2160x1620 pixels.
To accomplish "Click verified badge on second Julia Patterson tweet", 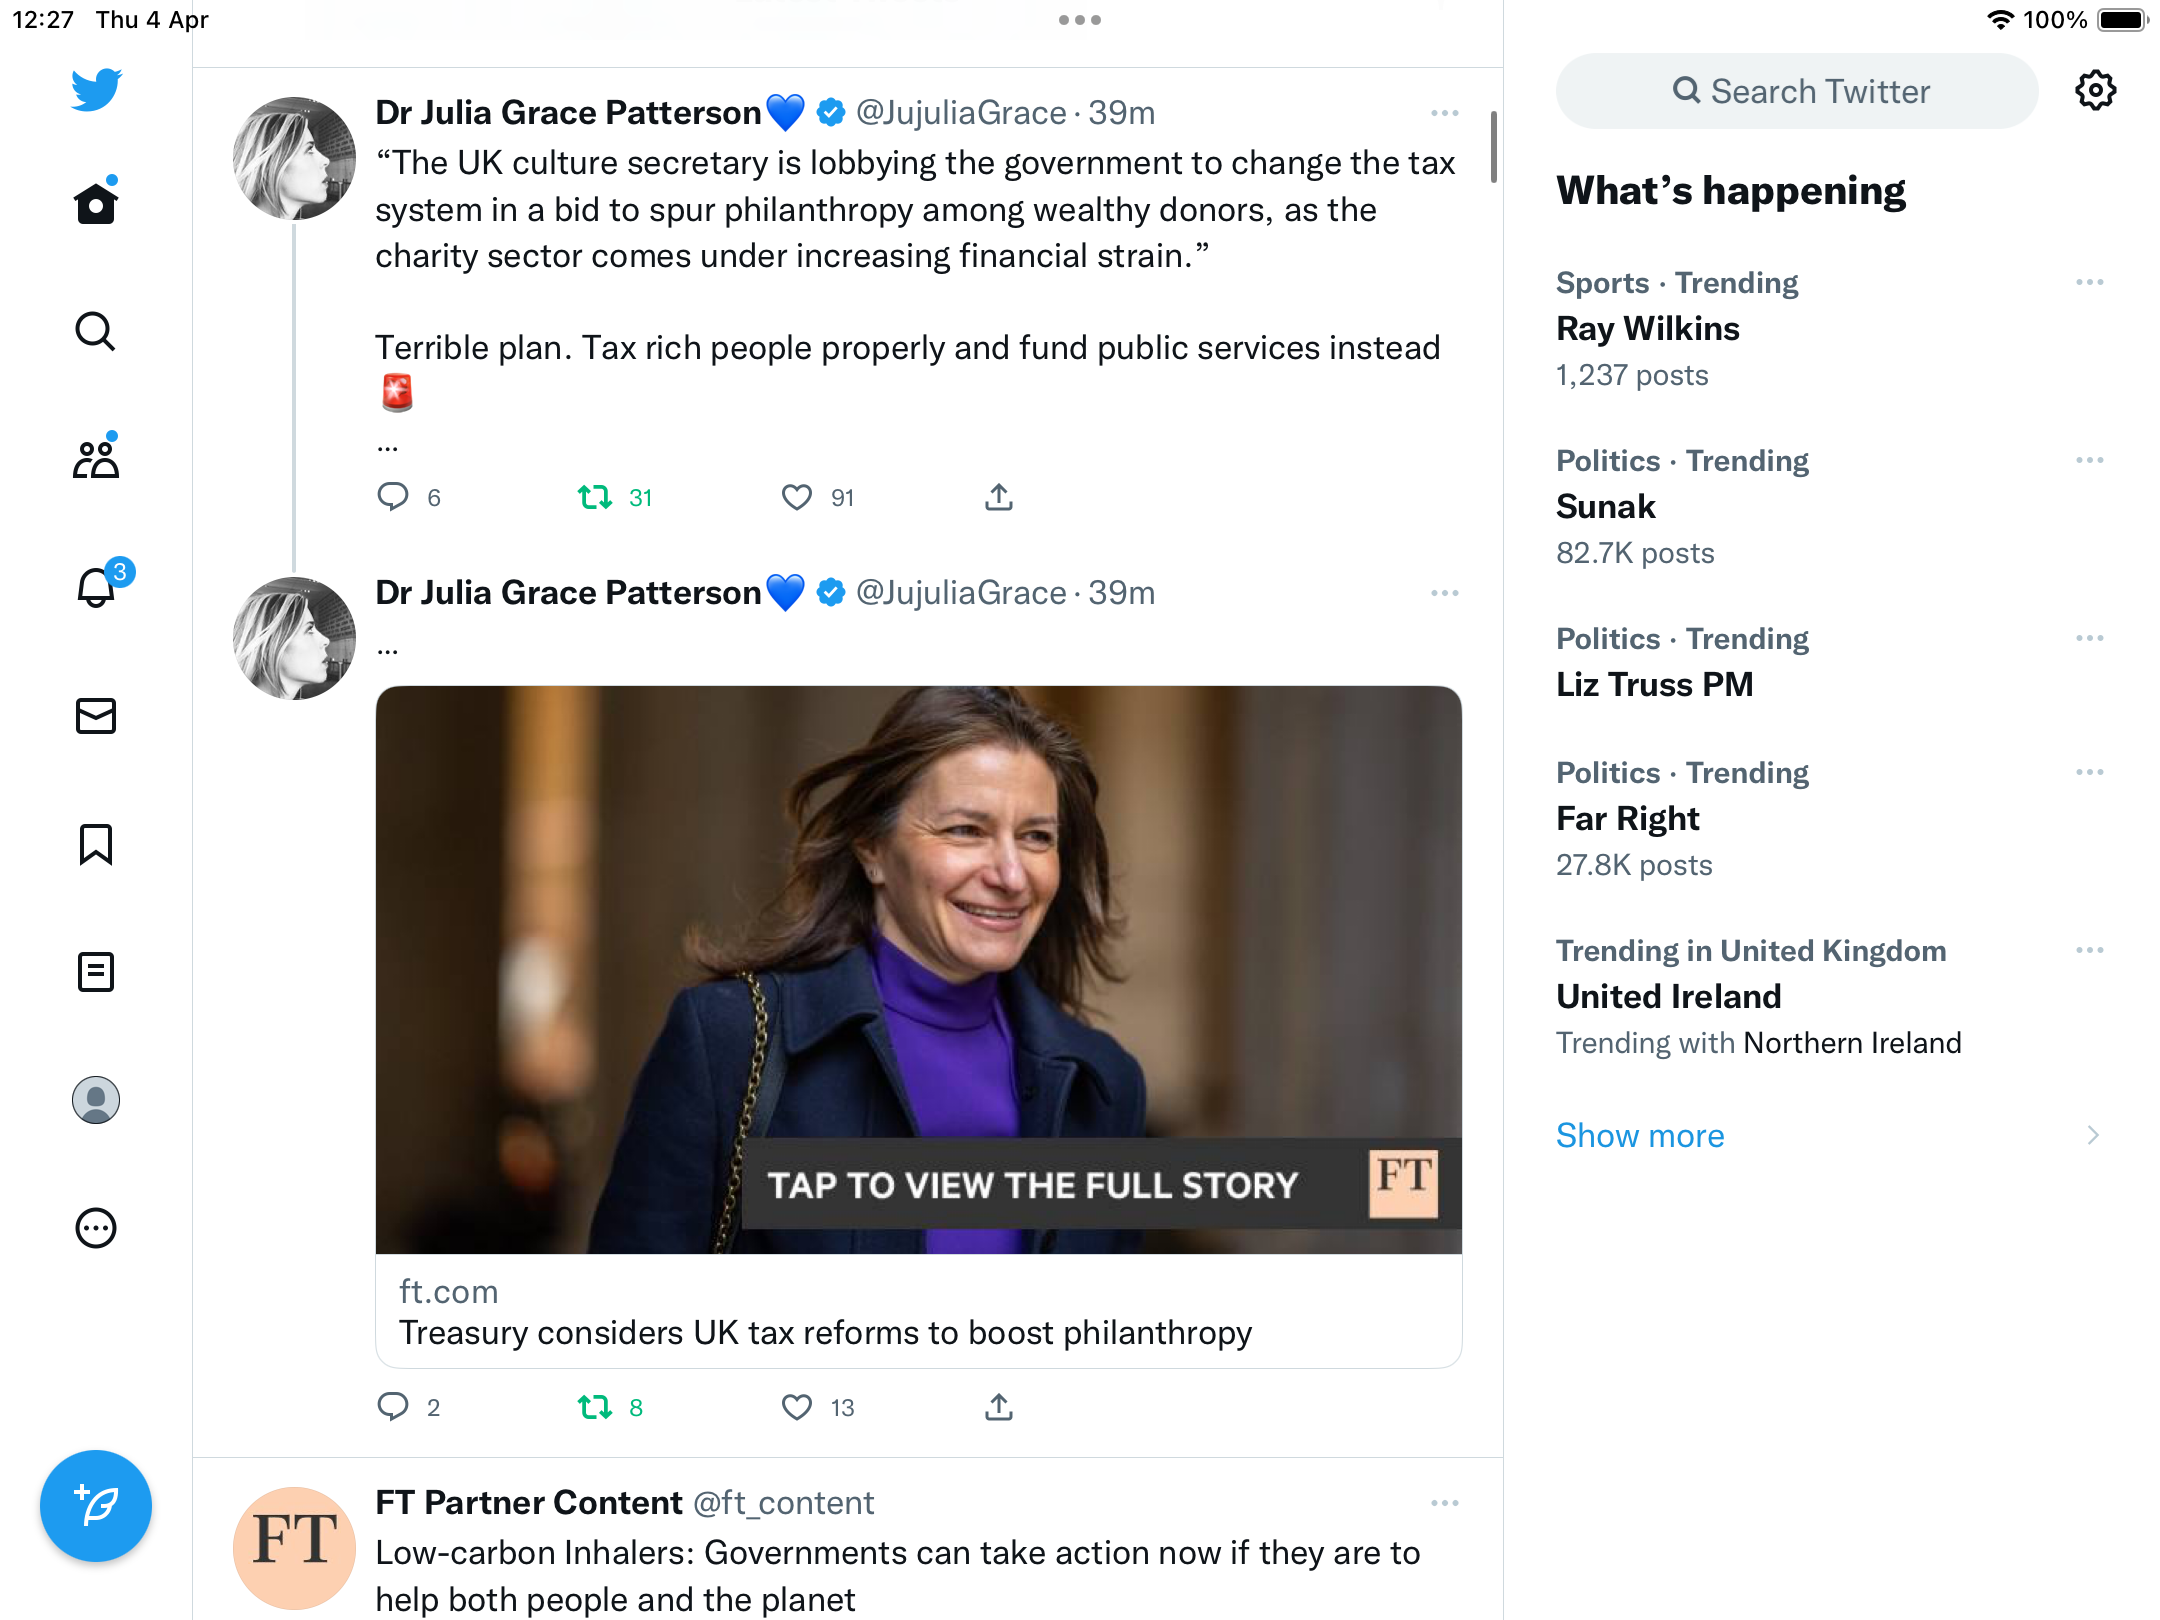I will click(x=831, y=593).
